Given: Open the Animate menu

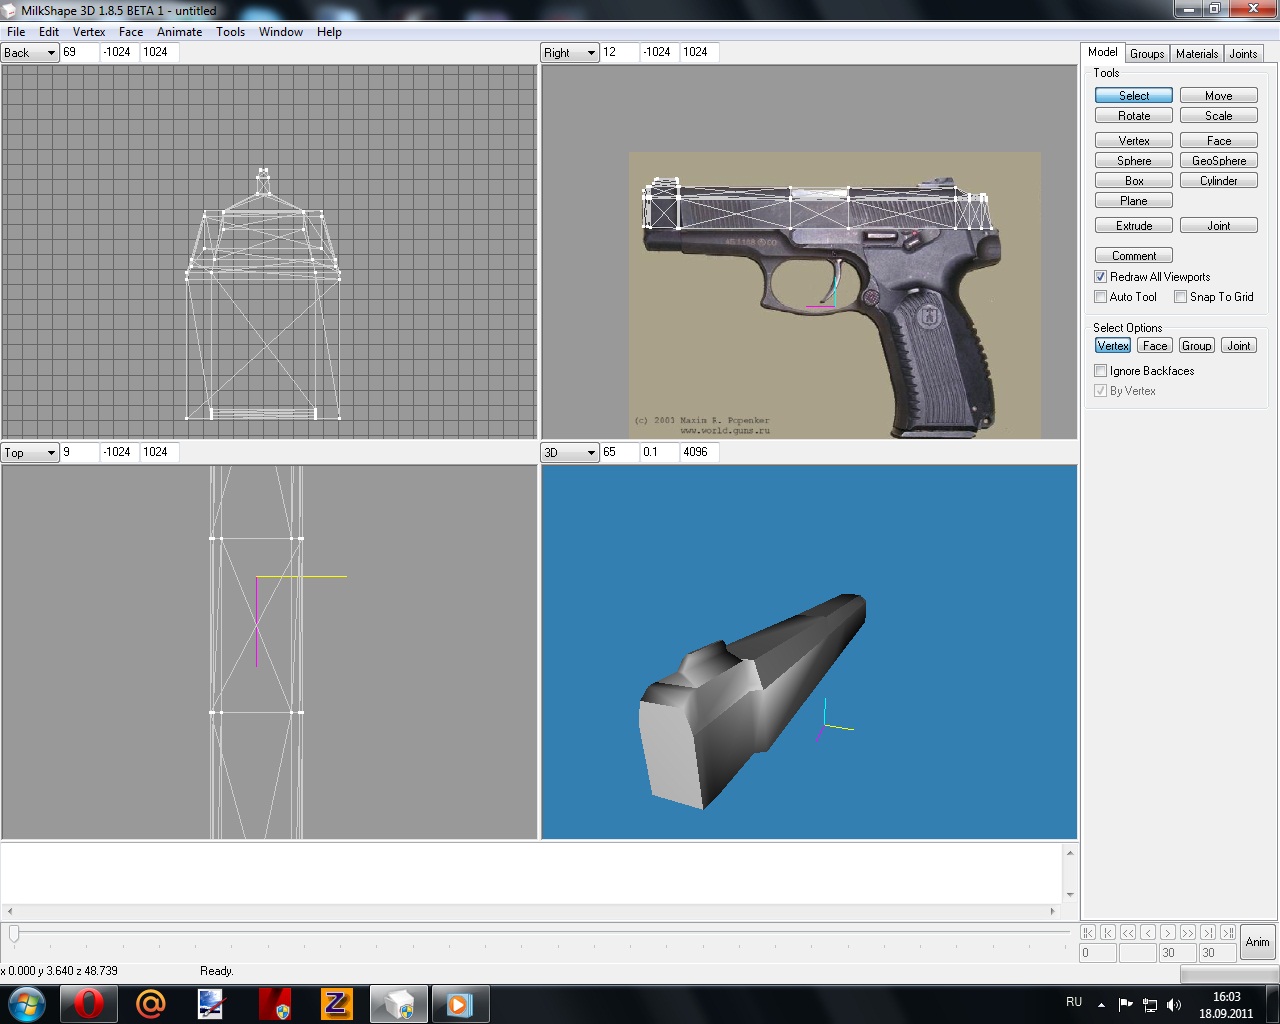Looking at the screenshot, I should point(179,32).
